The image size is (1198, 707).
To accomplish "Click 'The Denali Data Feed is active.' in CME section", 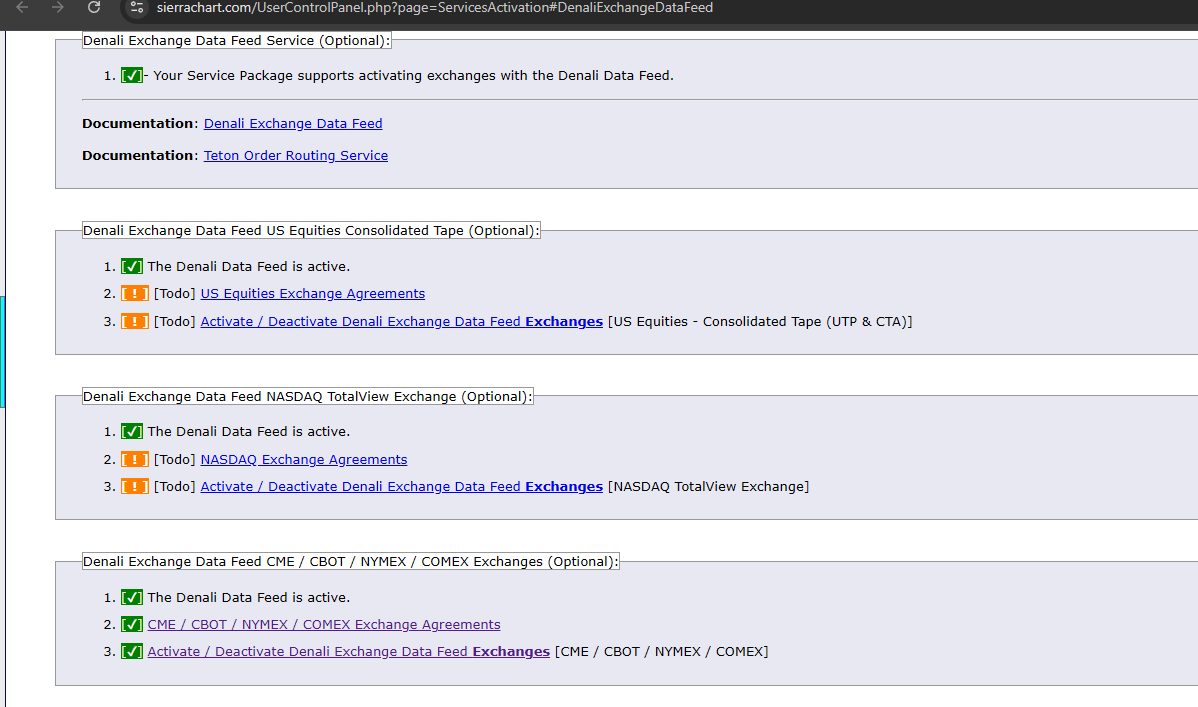I will pos(248,598).
